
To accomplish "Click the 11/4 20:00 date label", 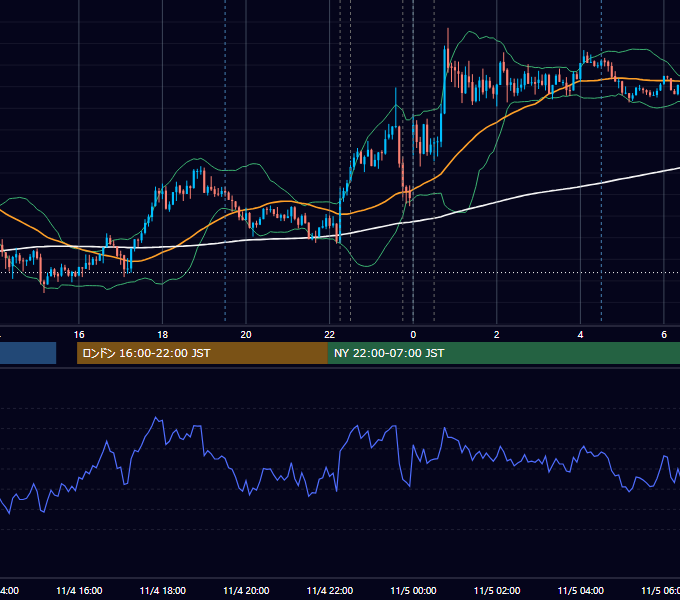I will (246, 590).
